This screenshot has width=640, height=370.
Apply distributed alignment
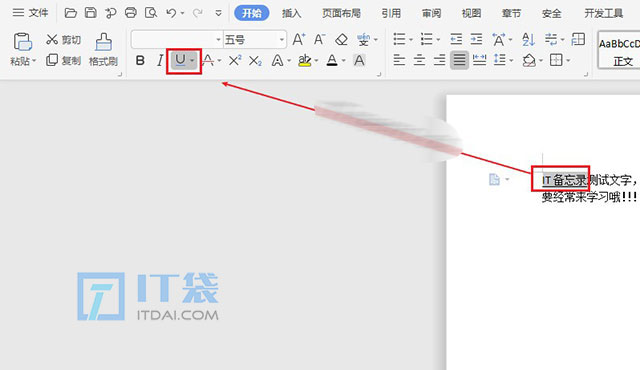pyautogui.click(x=479, y=61)
